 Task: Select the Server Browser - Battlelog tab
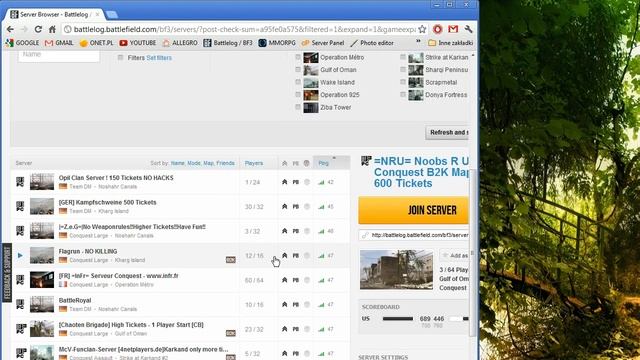click(x=55, y=14)
